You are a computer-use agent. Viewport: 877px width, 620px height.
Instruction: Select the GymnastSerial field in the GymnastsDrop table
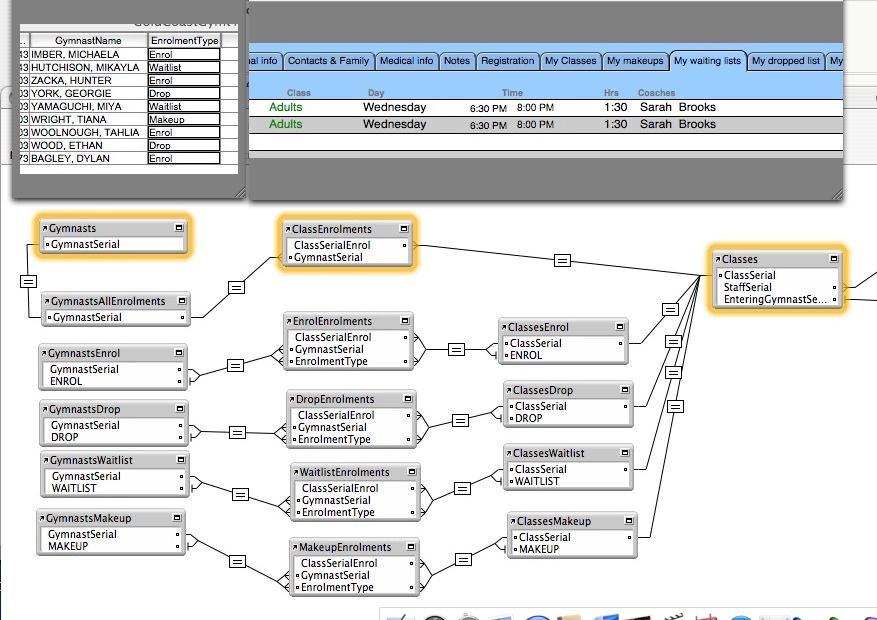(x=85, y=425)
